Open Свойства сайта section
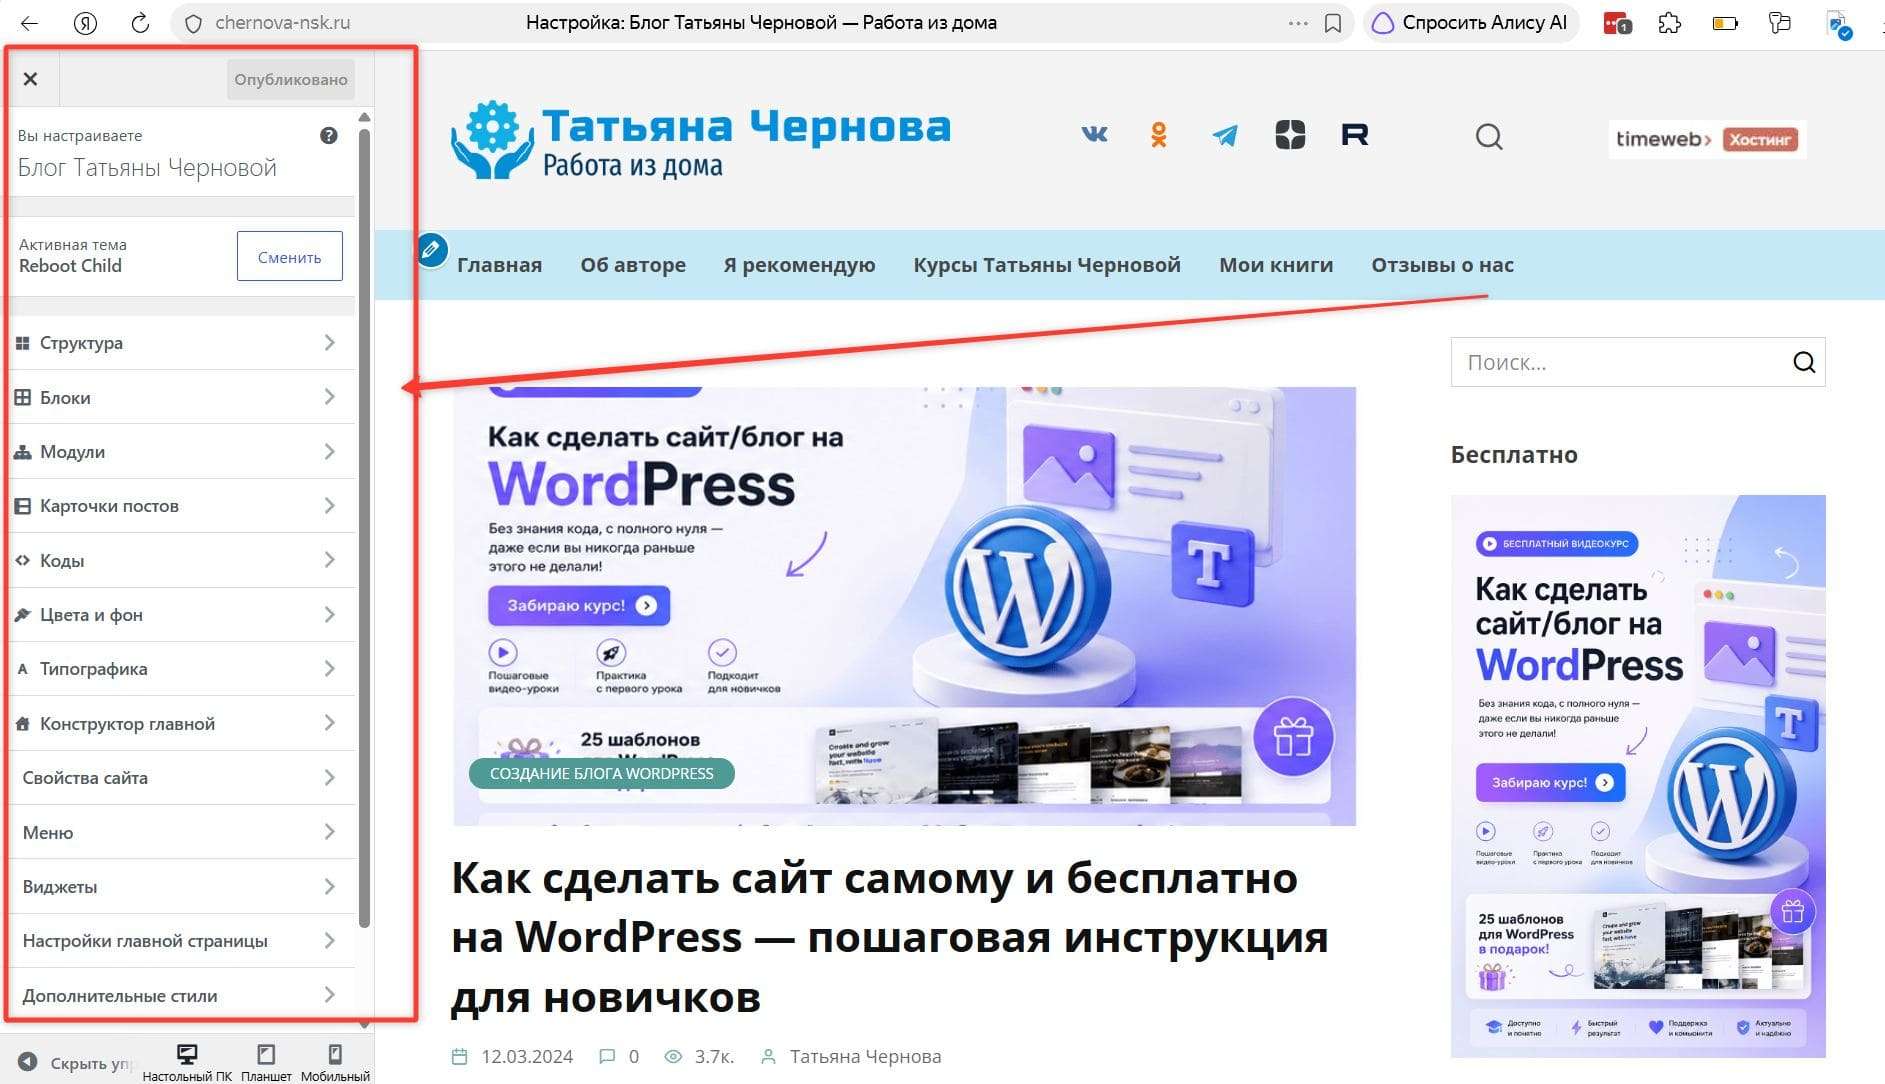 pyautogui.click(x=182, y=778)
